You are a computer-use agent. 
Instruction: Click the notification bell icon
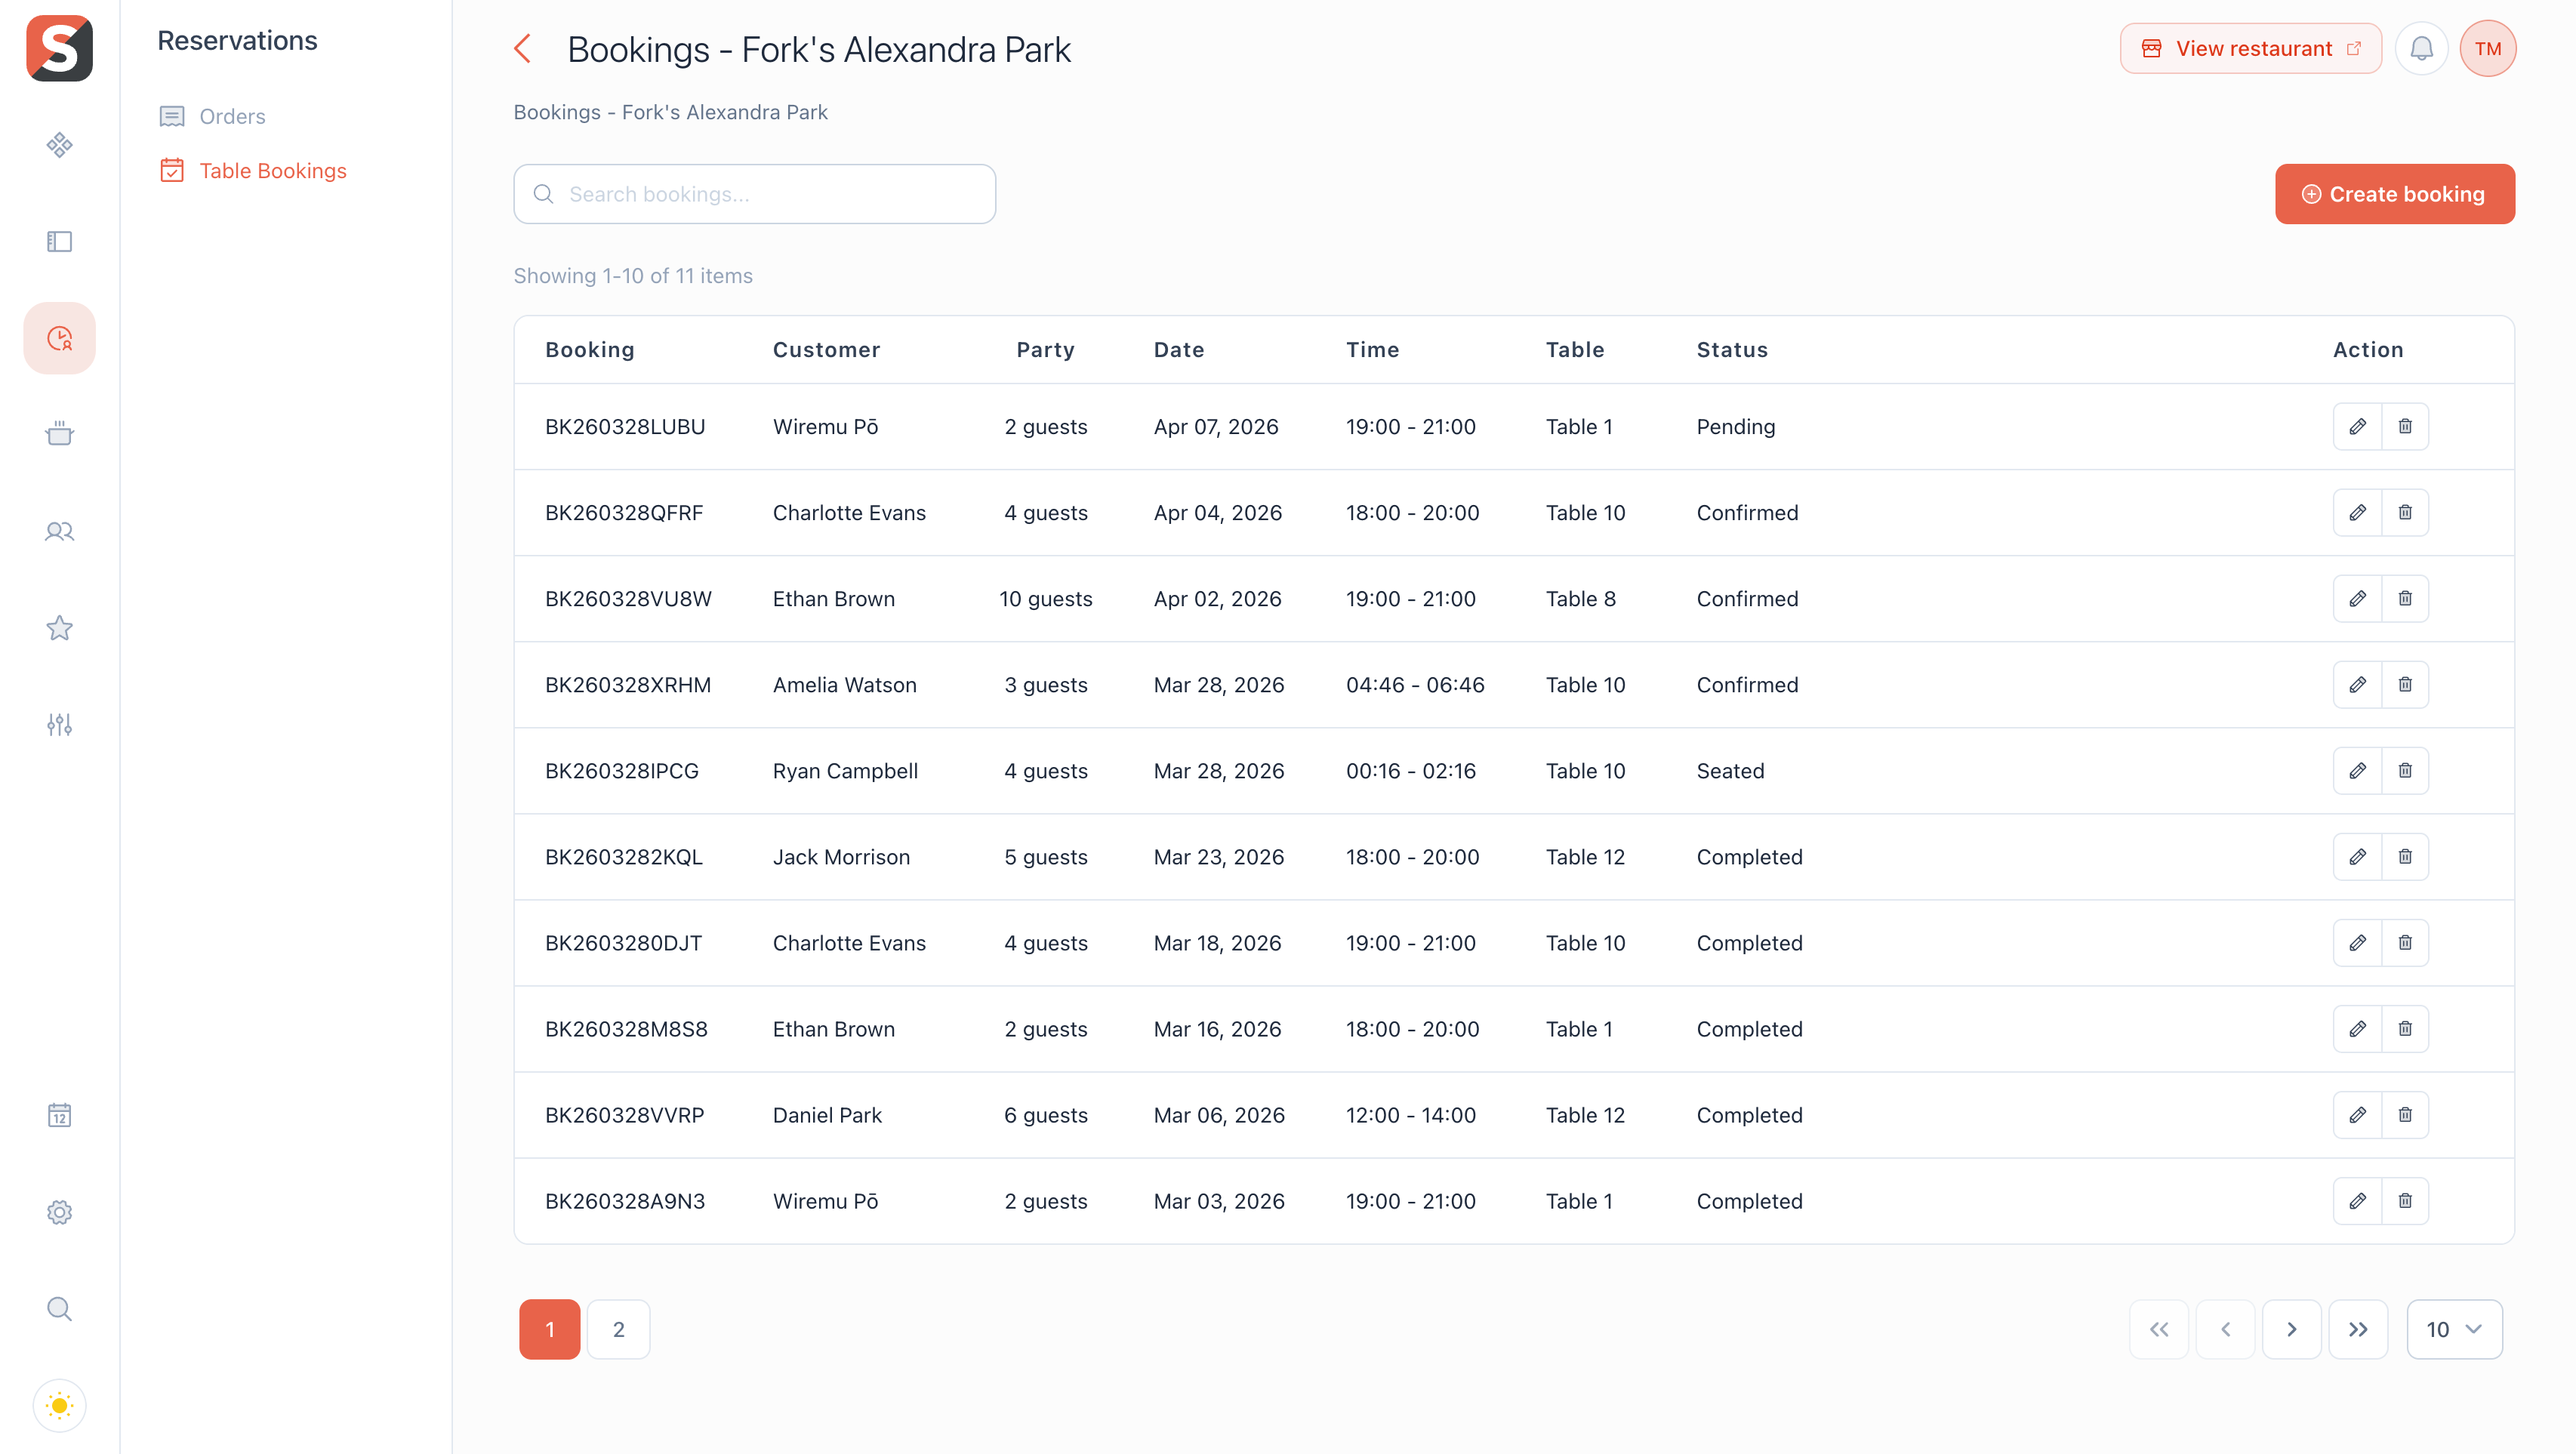coord(2422,47)
